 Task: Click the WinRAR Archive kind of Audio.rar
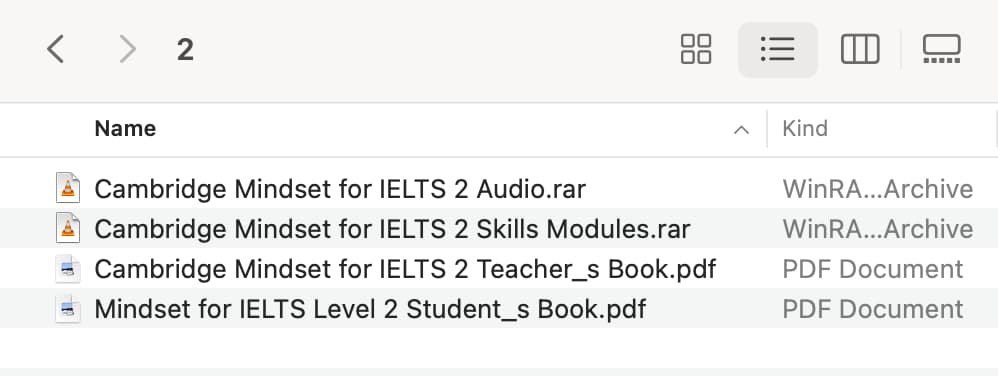(x=878, y=189)
